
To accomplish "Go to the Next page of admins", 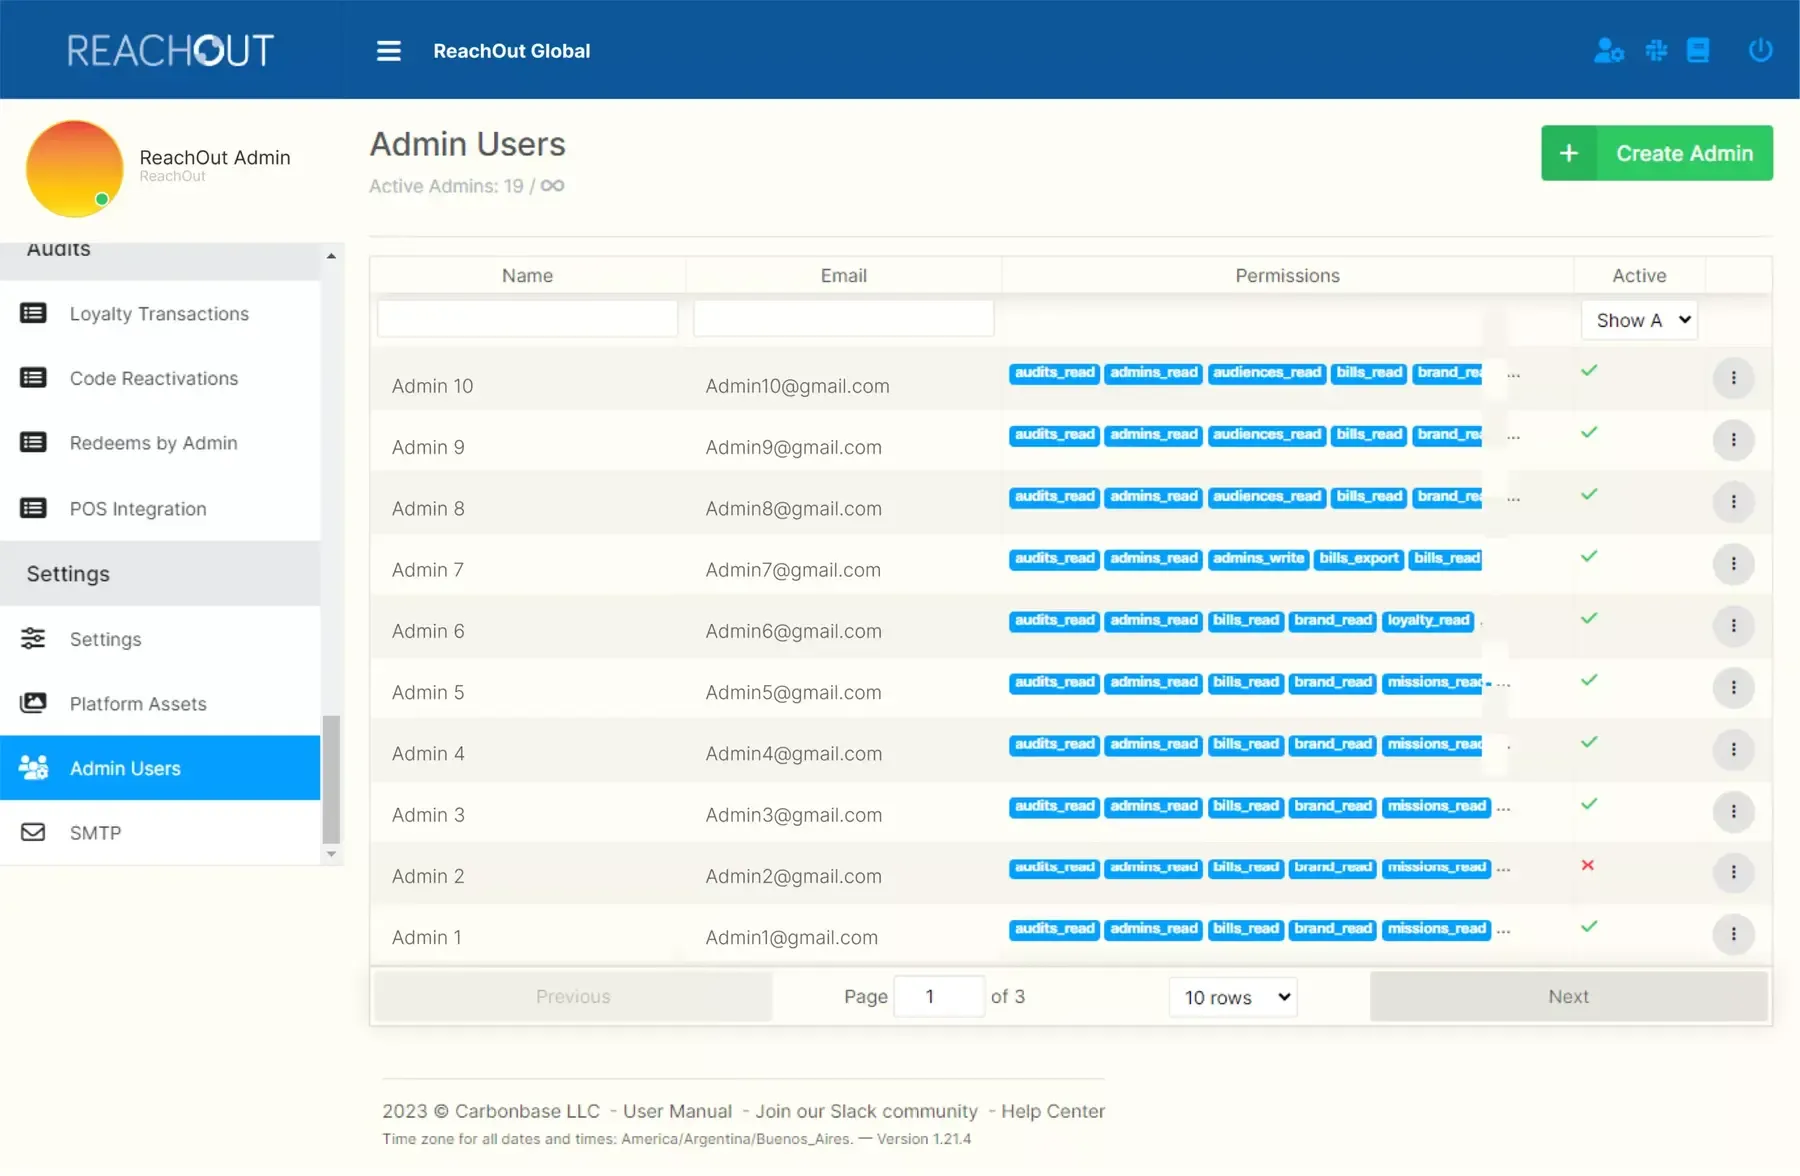I will 1568,997.
